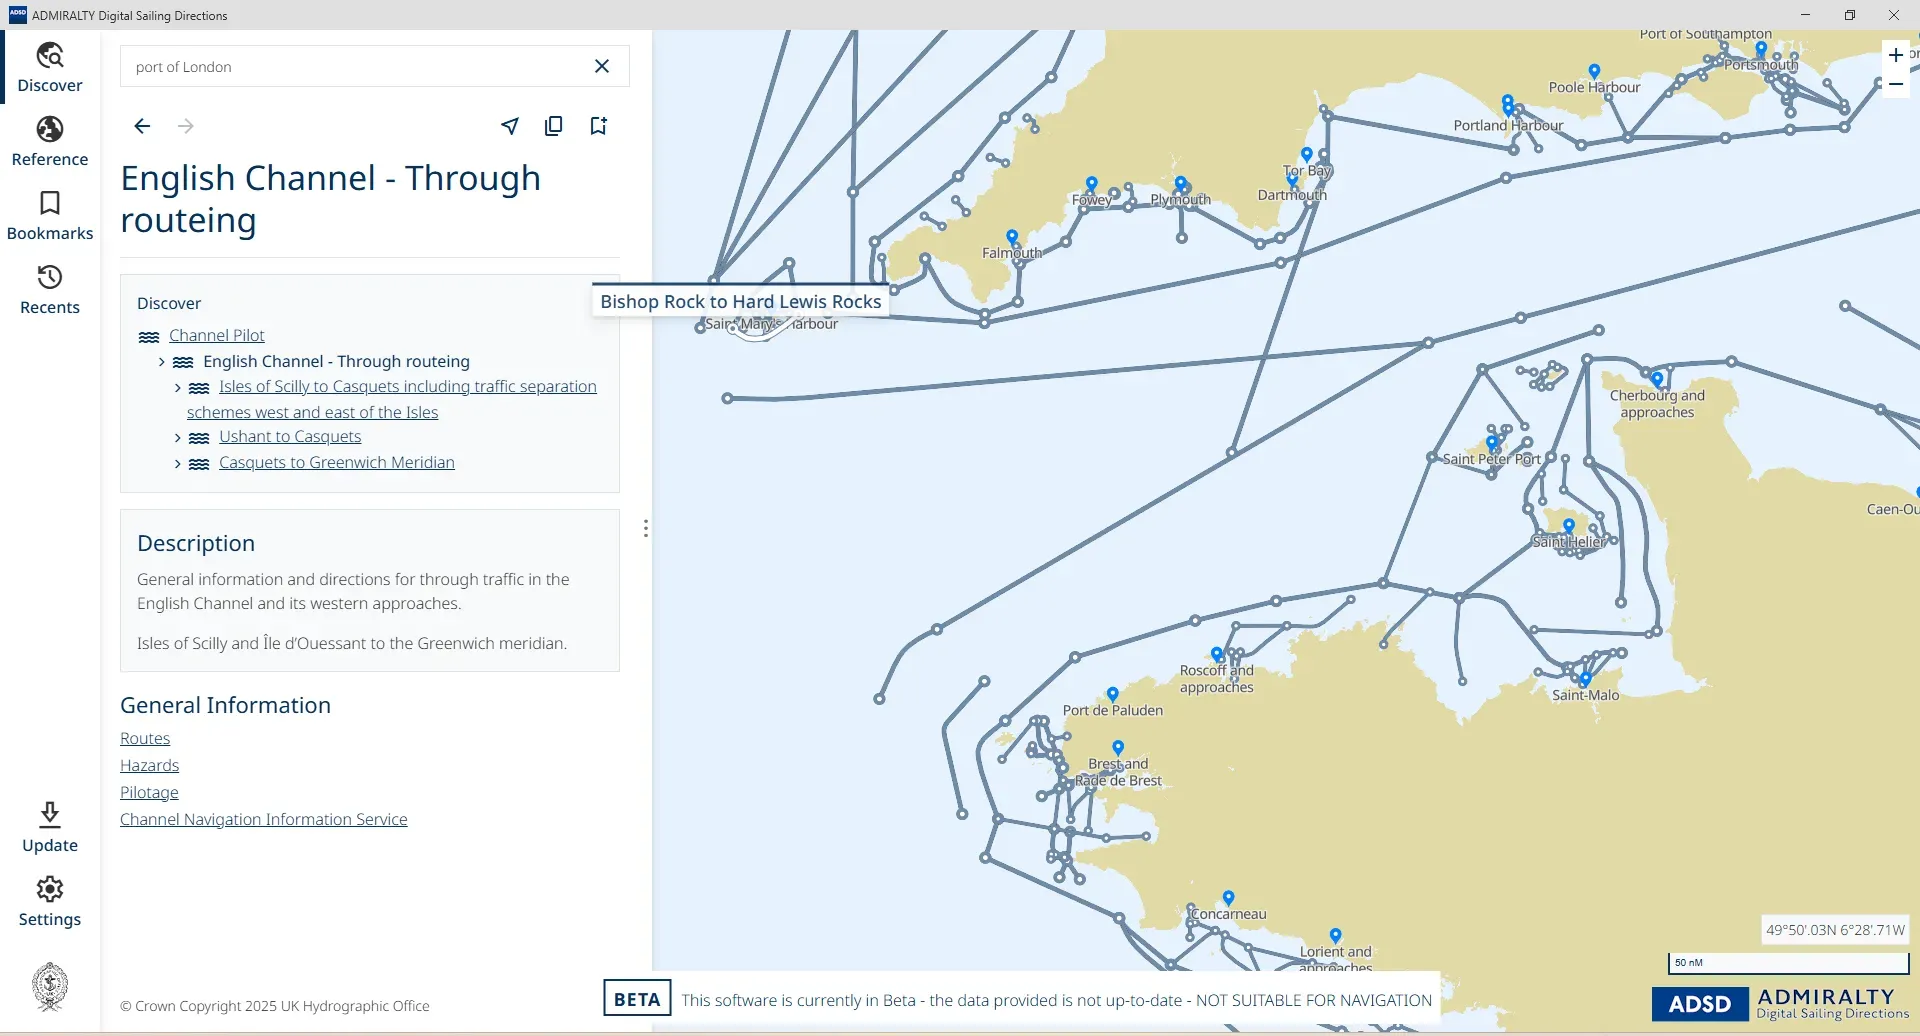The height and width of the screenshot is (1036, 1920).
Task: Zoom out on the map
Action: tap(1898, 85)
